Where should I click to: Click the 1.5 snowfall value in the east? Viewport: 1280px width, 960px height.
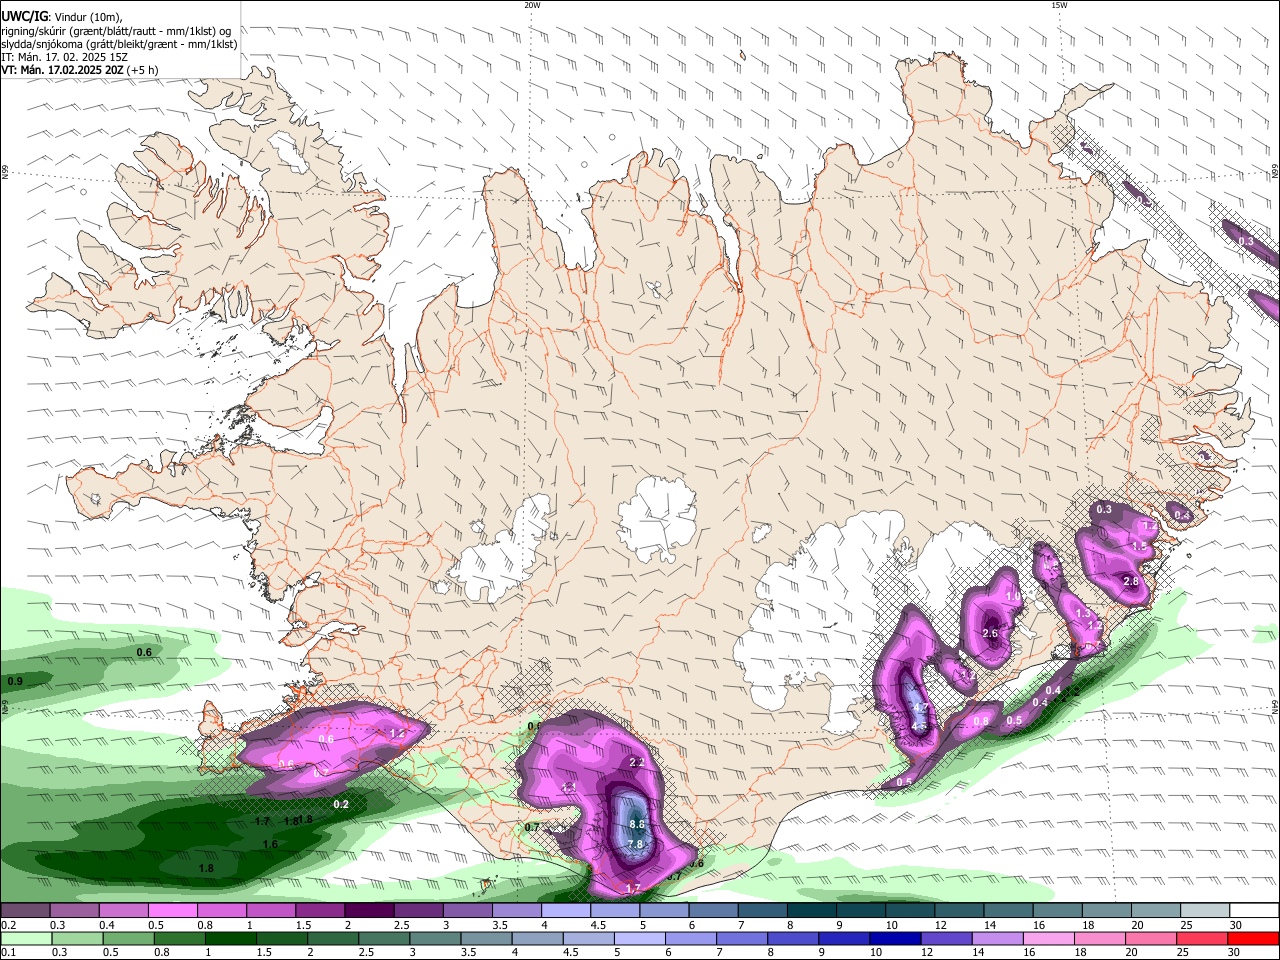point(1139,546)
